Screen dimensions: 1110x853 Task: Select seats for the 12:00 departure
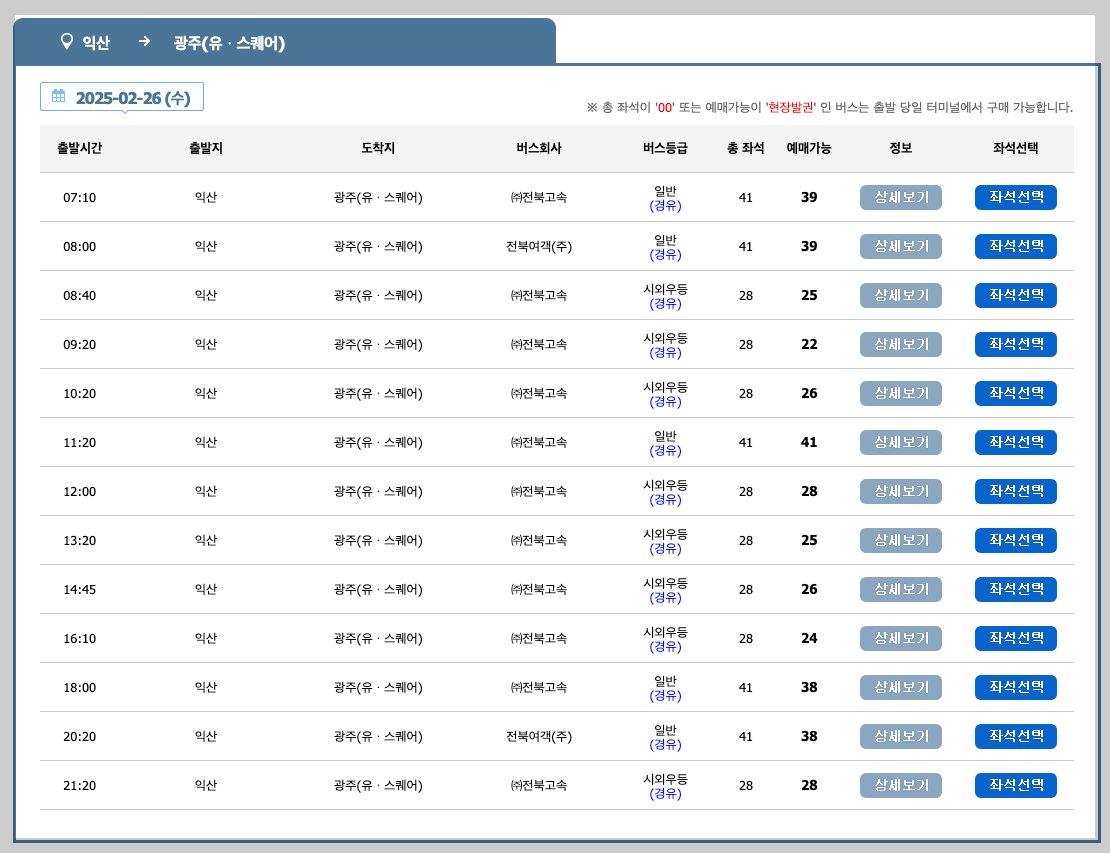tap(1016, 491)
